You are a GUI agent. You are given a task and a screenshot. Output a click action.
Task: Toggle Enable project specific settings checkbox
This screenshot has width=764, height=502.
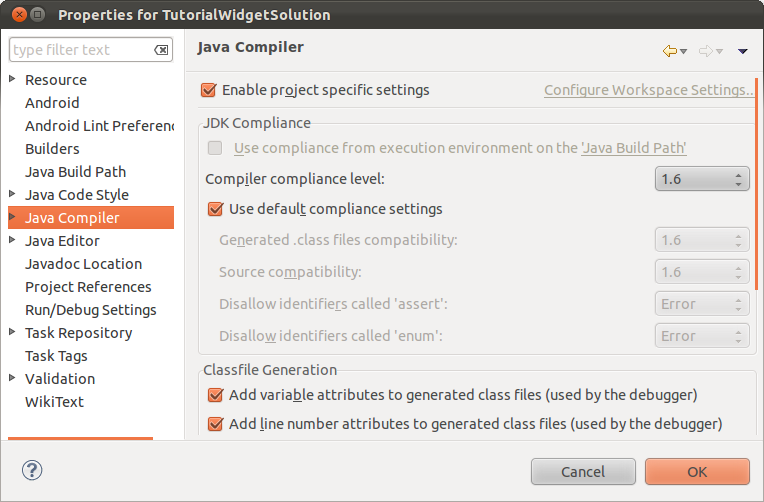209,90
